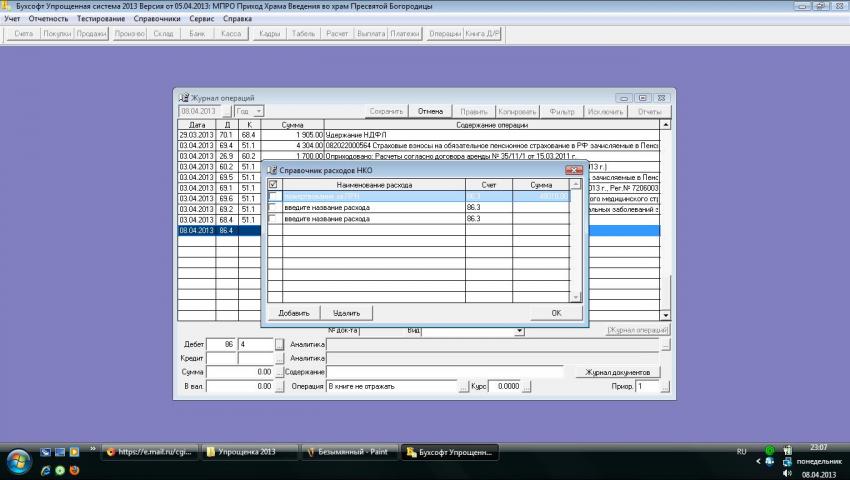Open the Год period dropdown

[258, 111]
